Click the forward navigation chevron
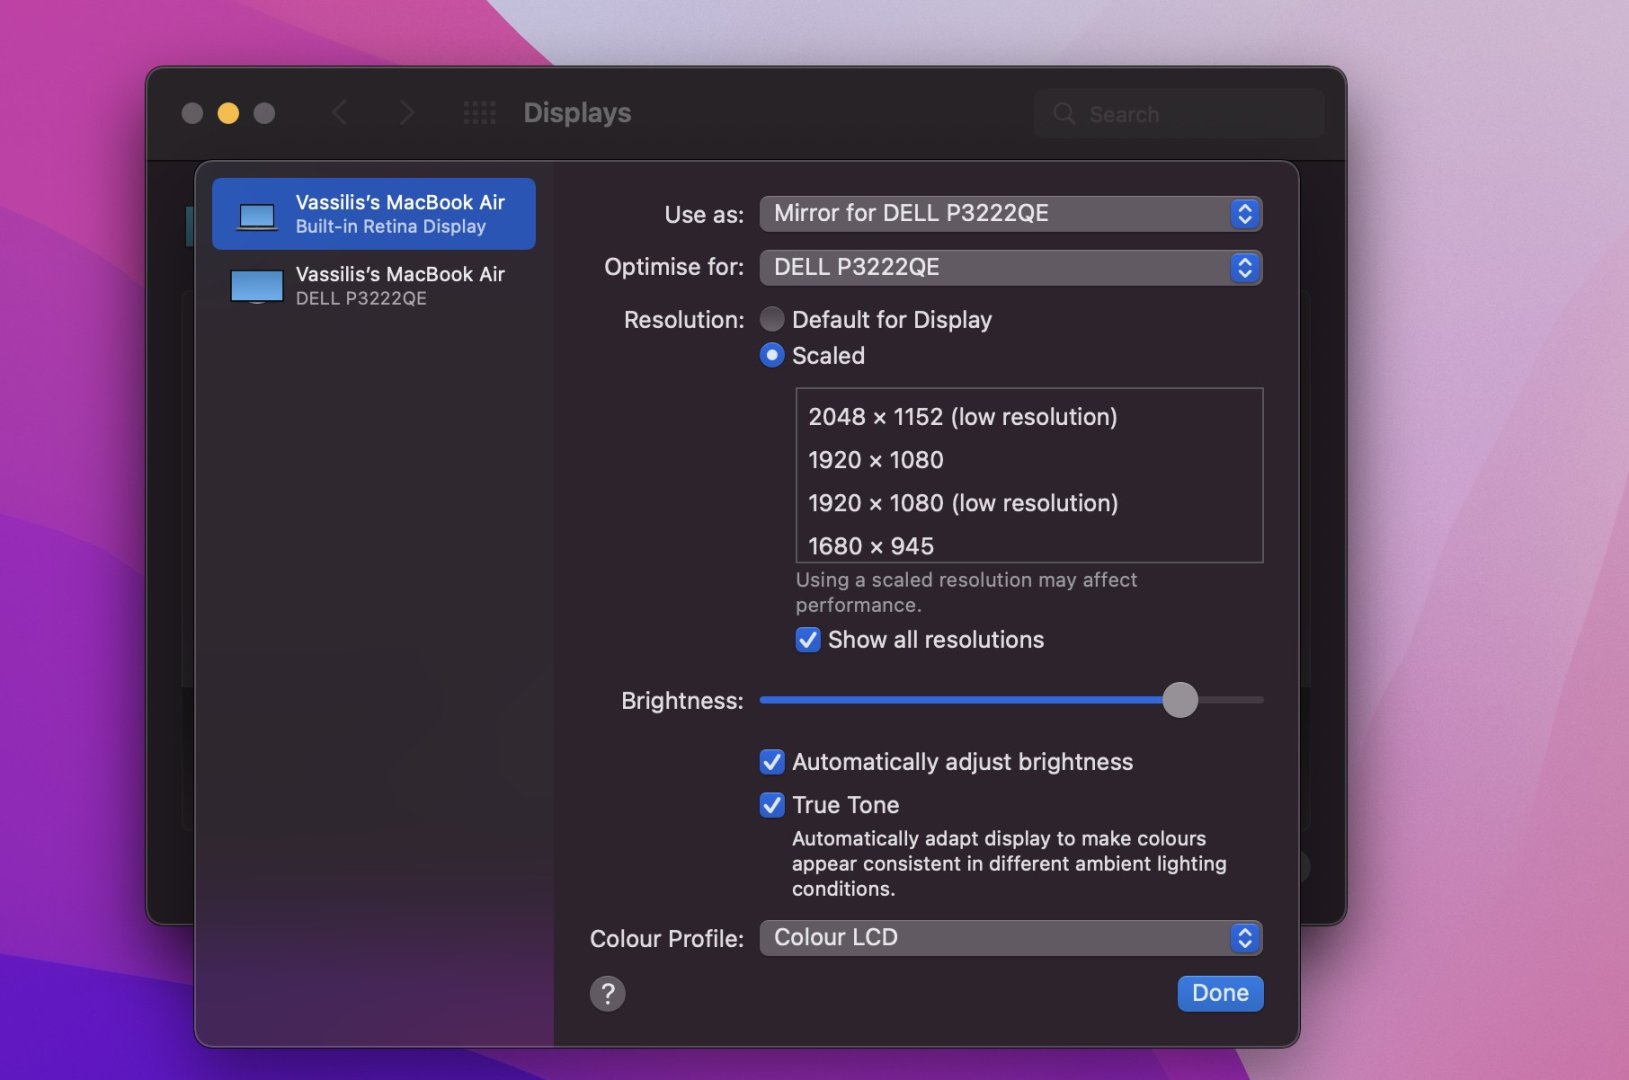Image resolution: width=1629 pixels, height=1080 pixels. 406,113
